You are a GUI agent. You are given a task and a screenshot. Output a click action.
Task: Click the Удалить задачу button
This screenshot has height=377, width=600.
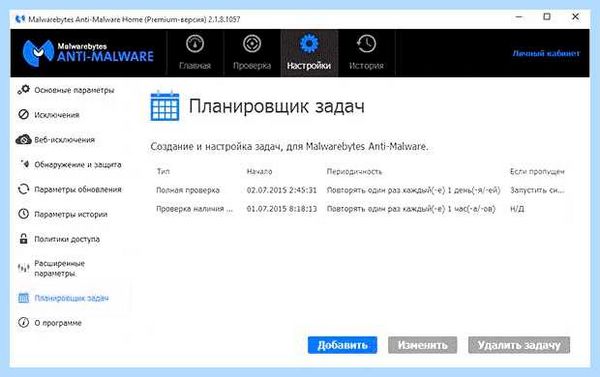pos(519,345)
